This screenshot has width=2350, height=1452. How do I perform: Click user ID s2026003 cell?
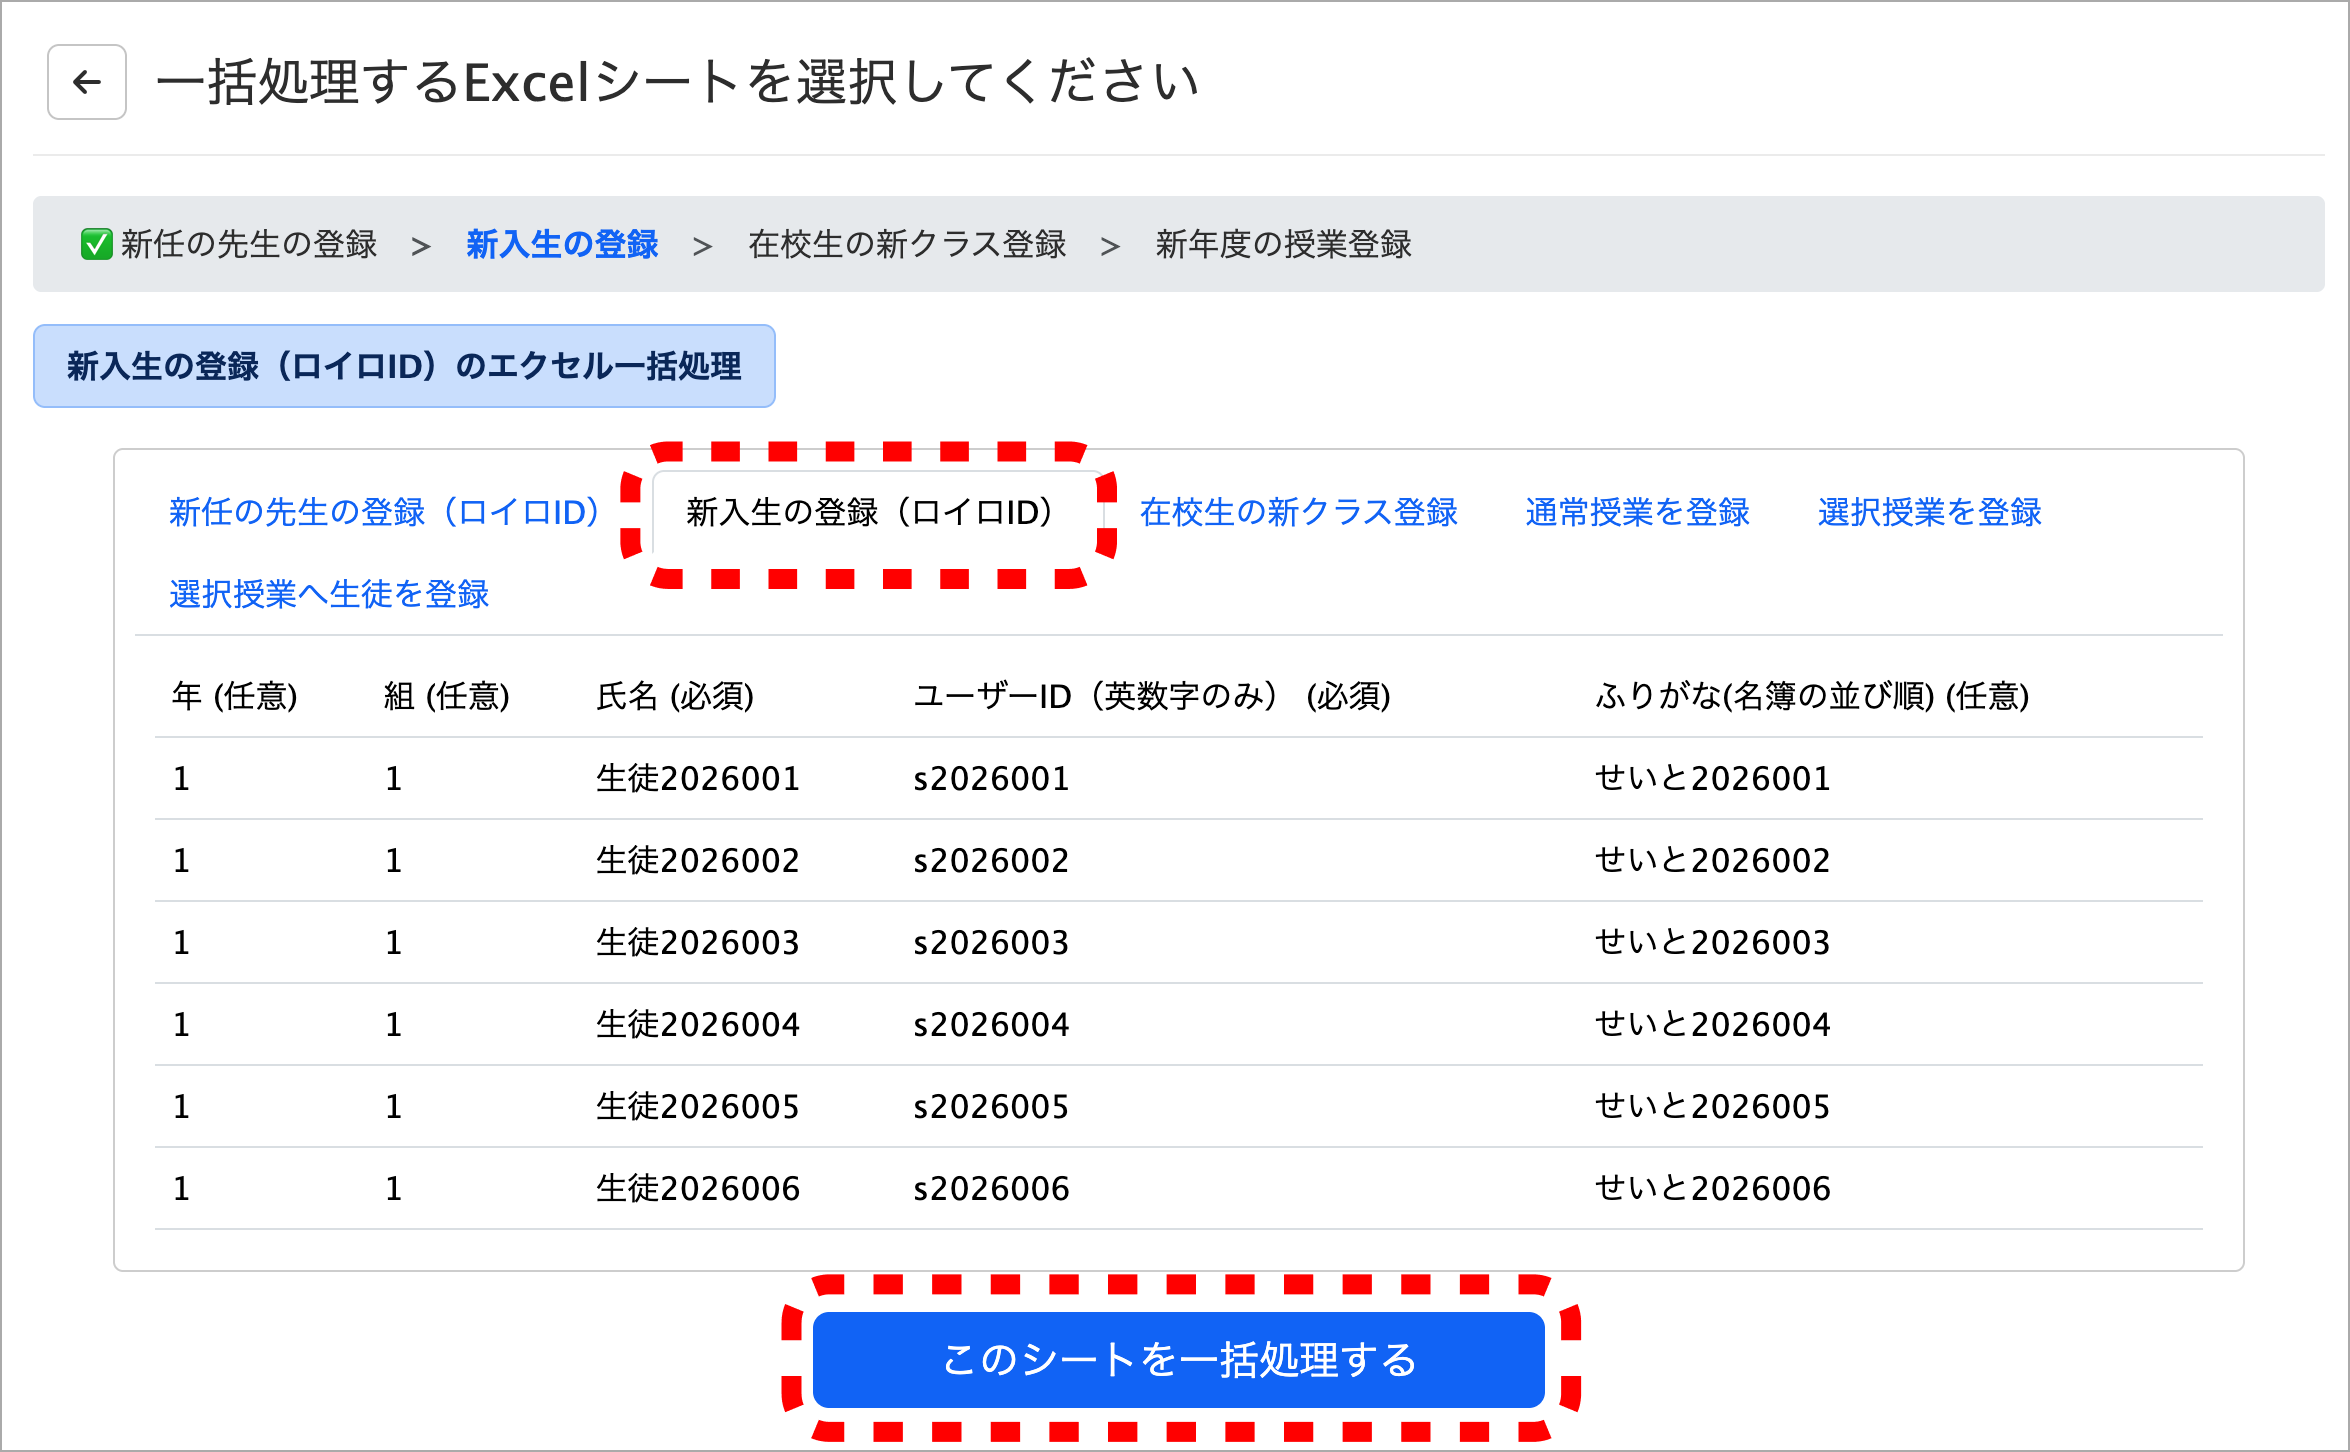(991, 942)
